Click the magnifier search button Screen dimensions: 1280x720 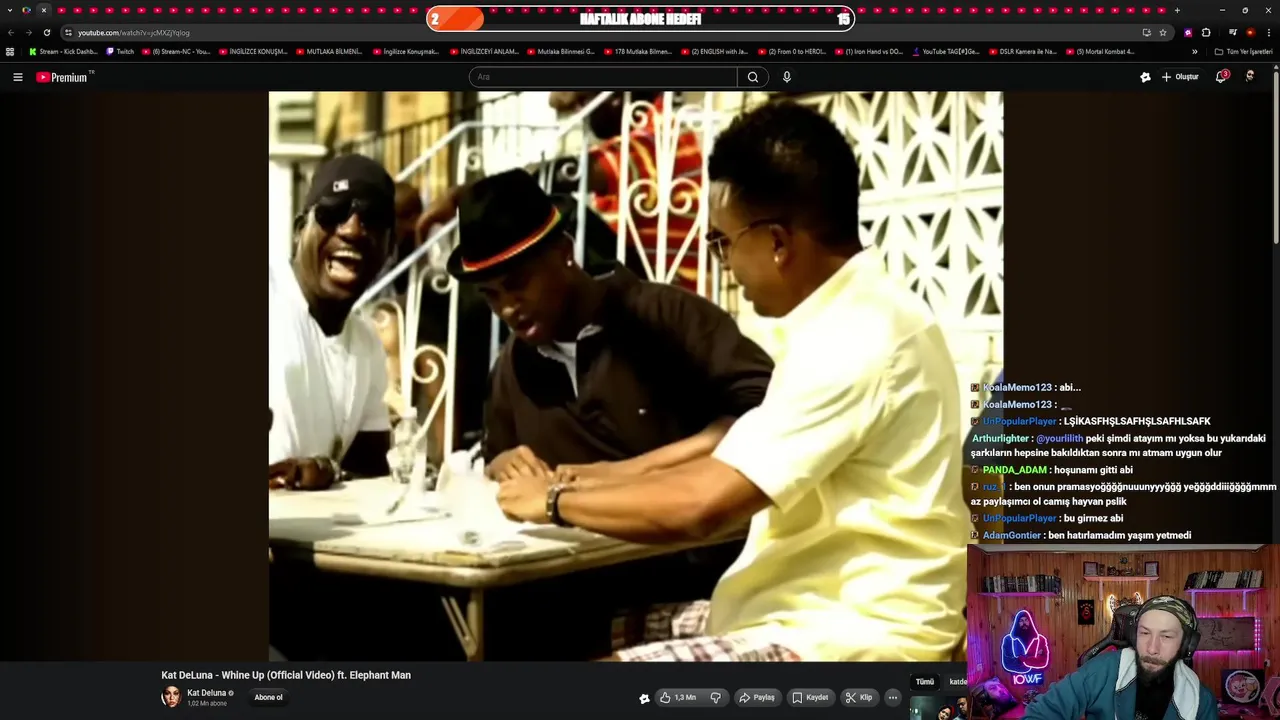[x=753, y=77]
